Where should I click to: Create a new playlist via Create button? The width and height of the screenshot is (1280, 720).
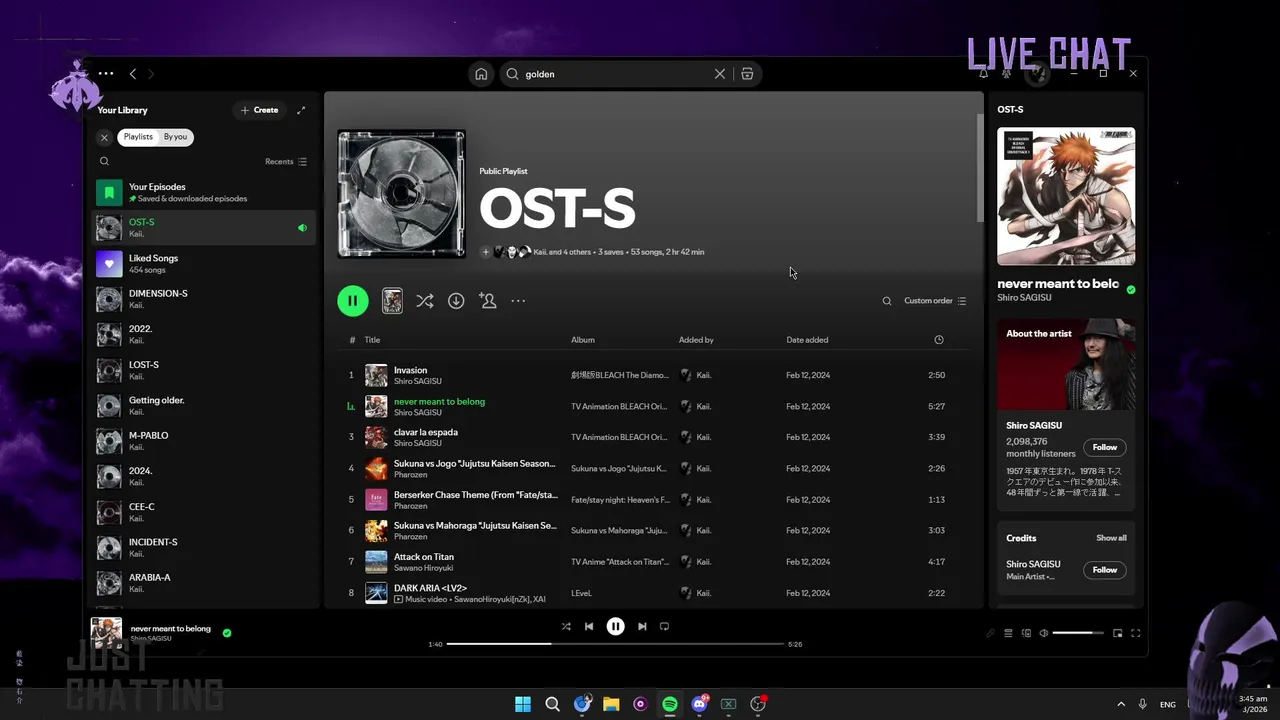pos(260,110)
